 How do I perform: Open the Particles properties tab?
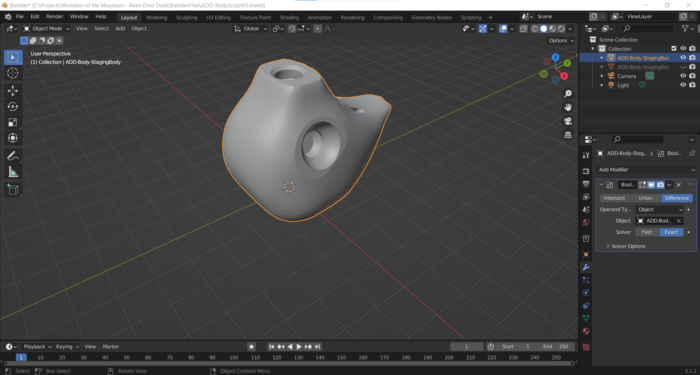pyautogui.click(x=586, y=280)
